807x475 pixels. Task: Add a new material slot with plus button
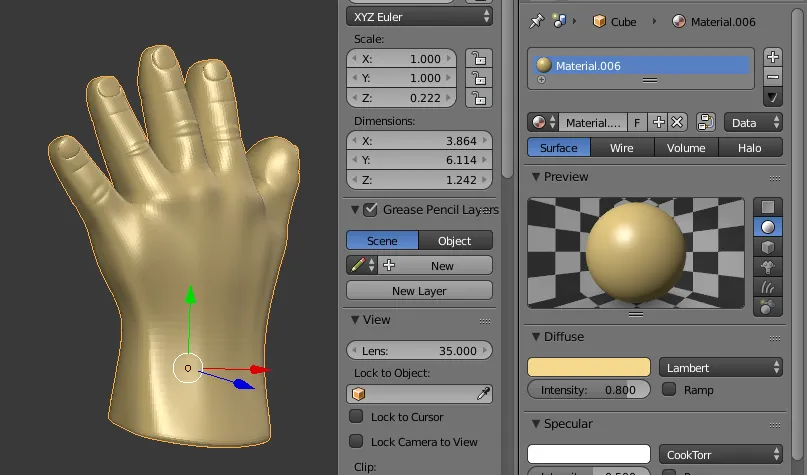[772, 57]
